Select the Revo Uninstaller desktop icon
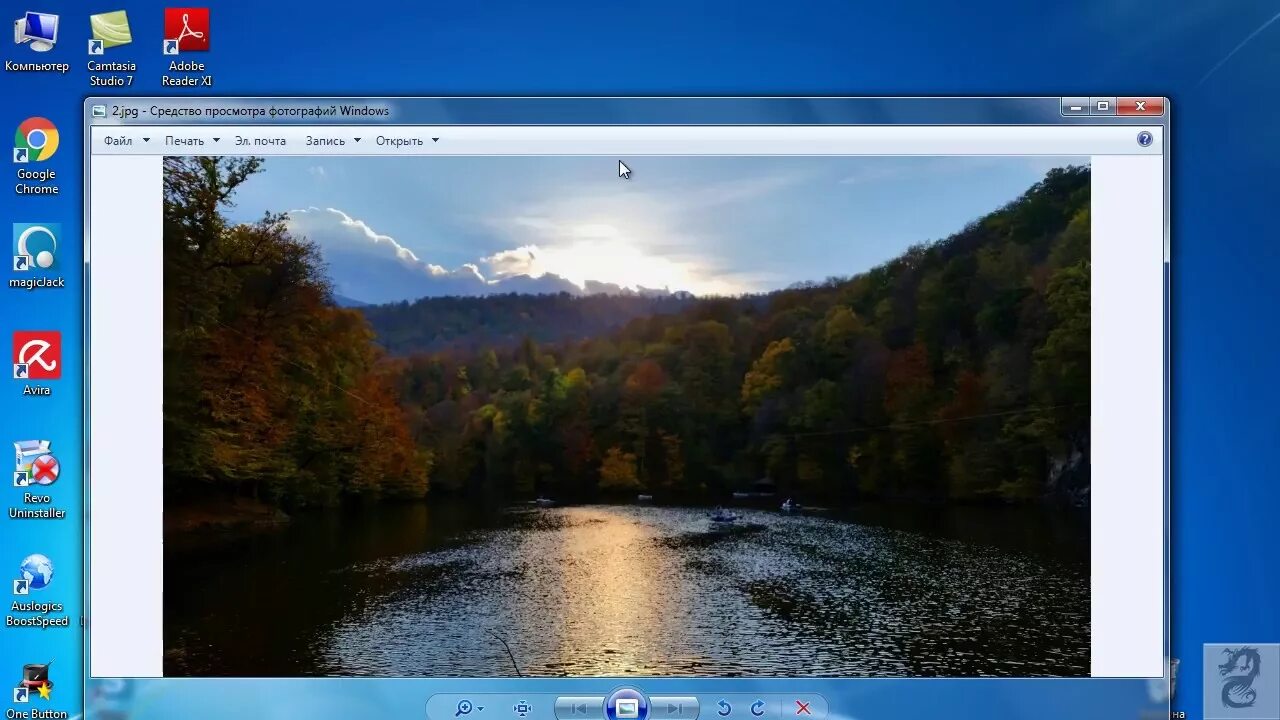1280x720 pixels. [x=37, y=480]
